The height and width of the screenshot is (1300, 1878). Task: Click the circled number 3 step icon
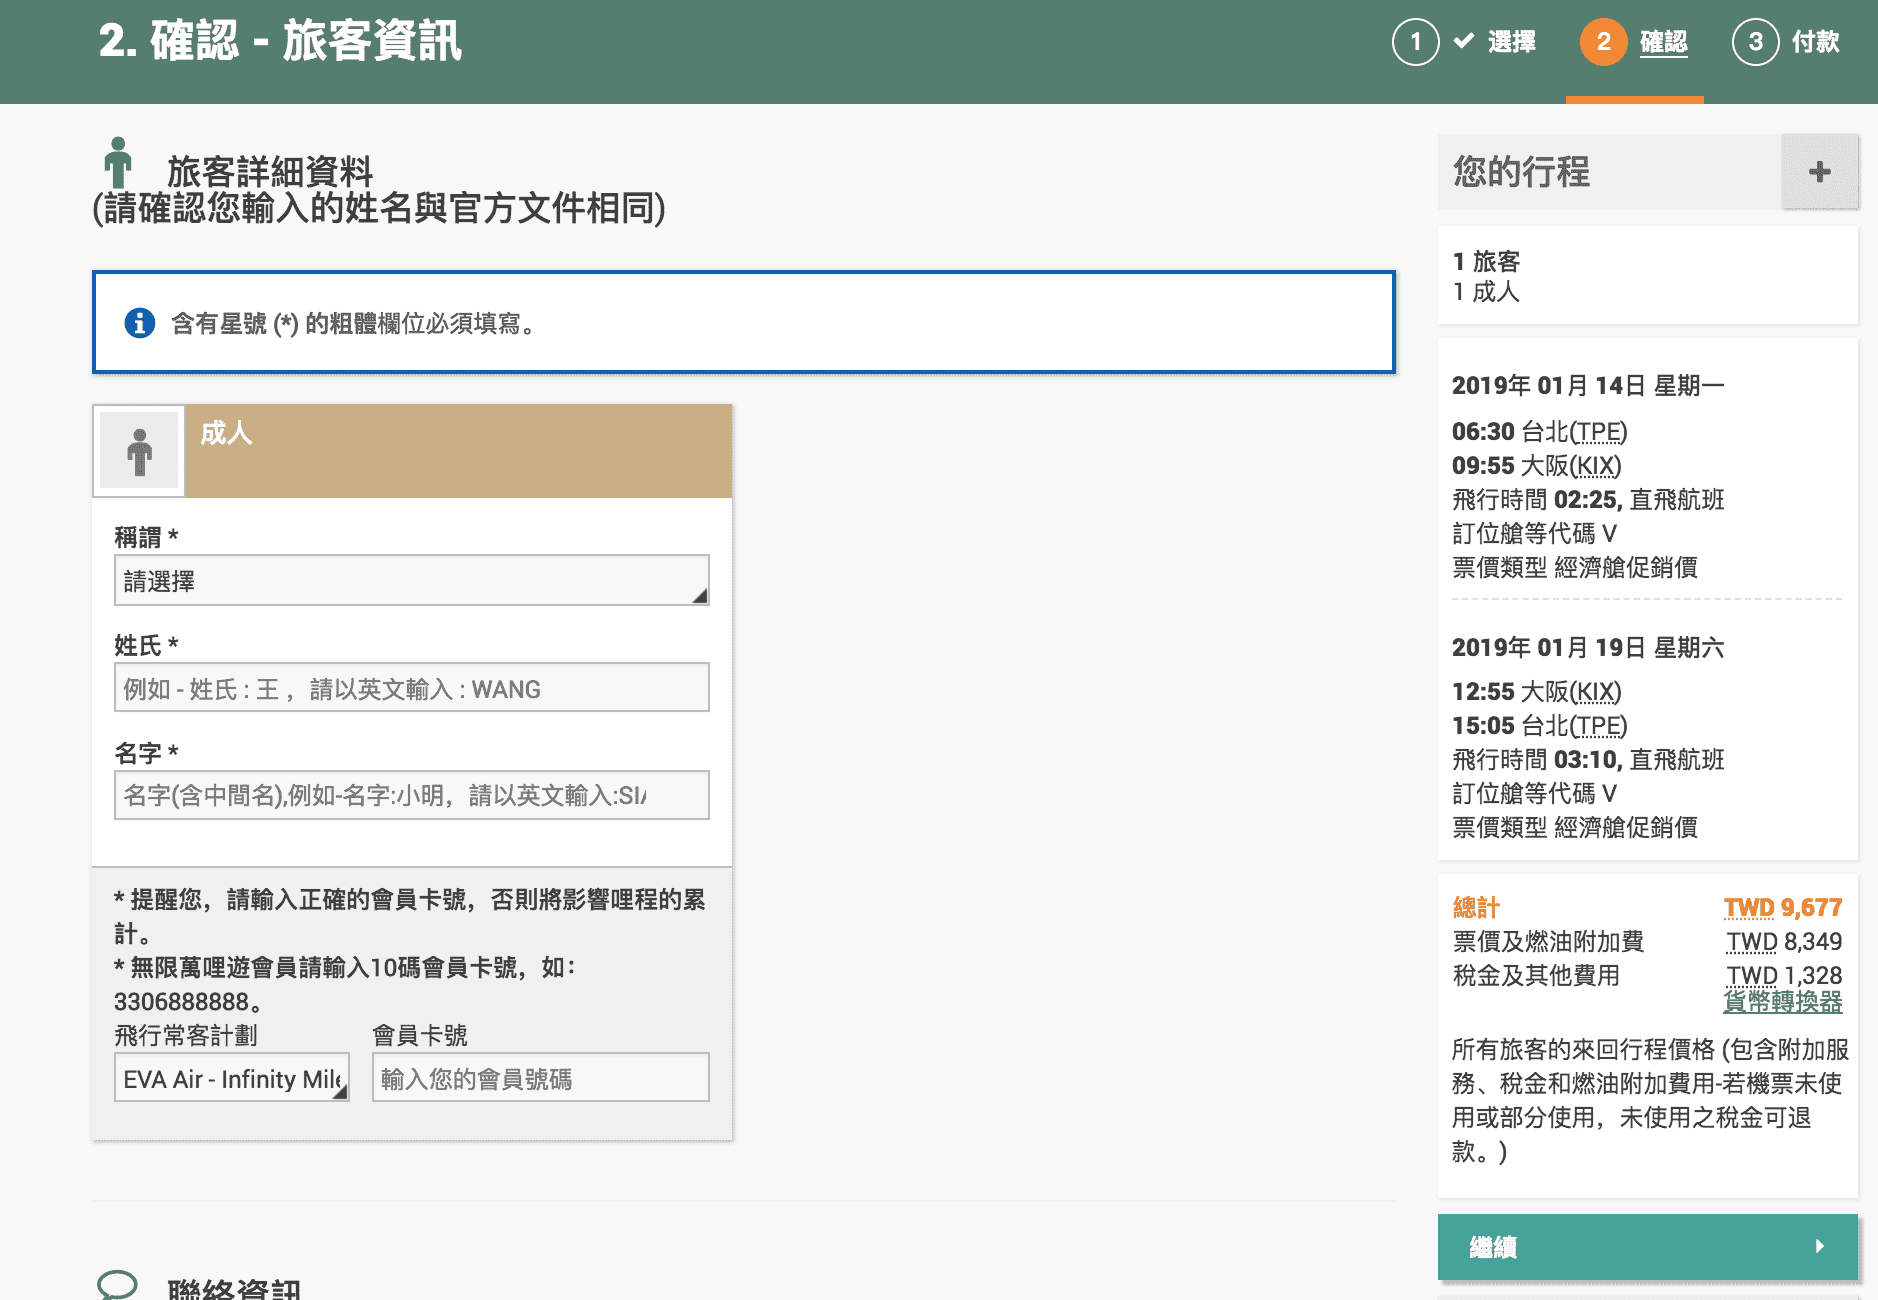(x=1755, y=42)
